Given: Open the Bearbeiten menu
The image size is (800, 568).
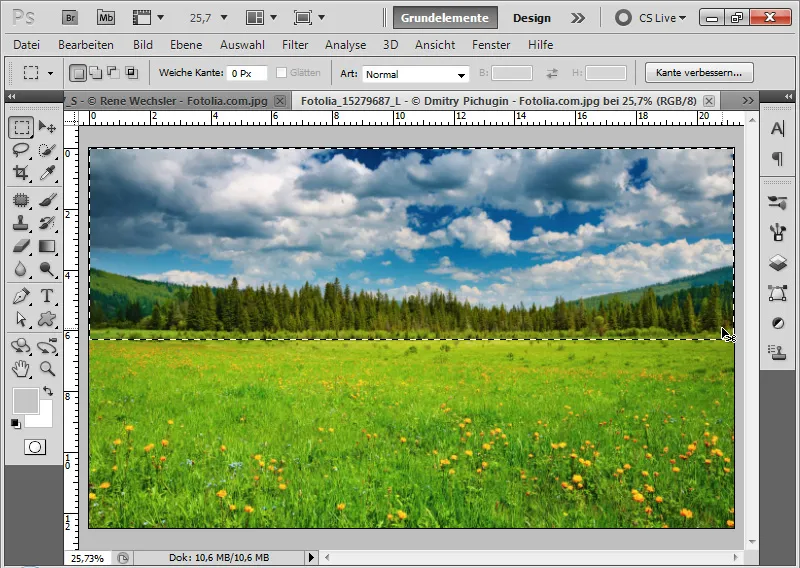Looking at the screenshot, I should point(86,45).
